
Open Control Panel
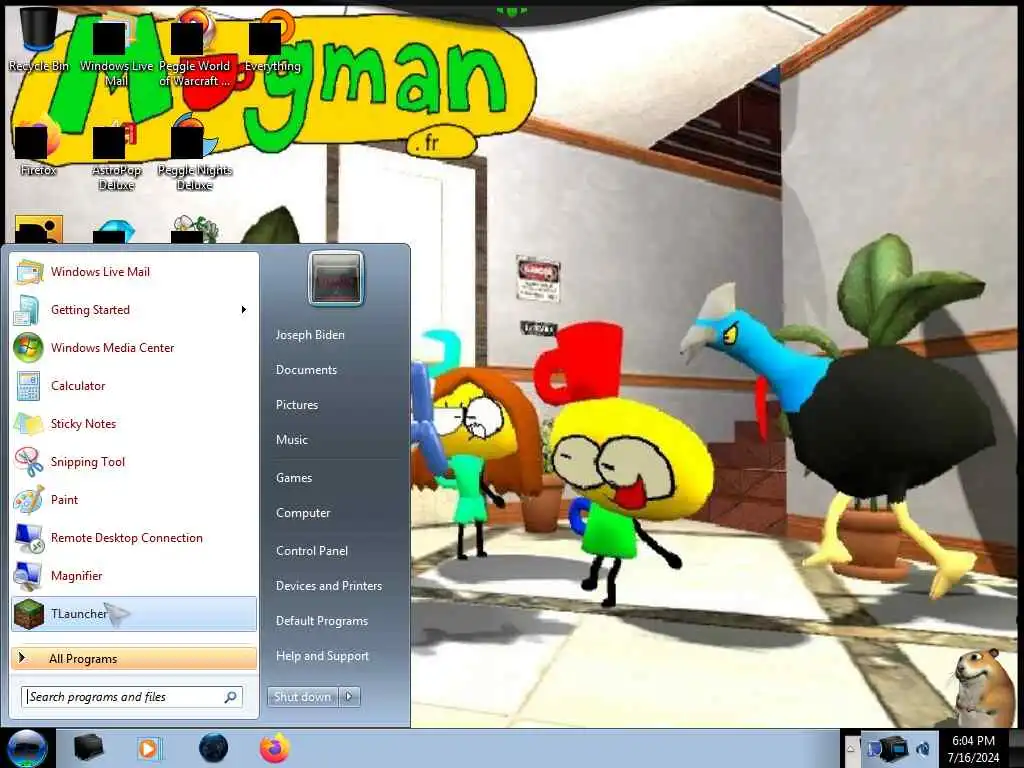tap(312, 551)
